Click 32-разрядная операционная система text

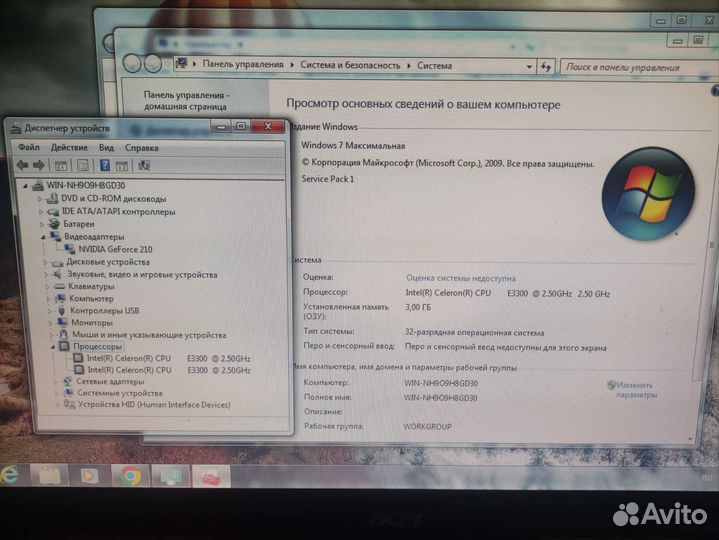point(474,332)
